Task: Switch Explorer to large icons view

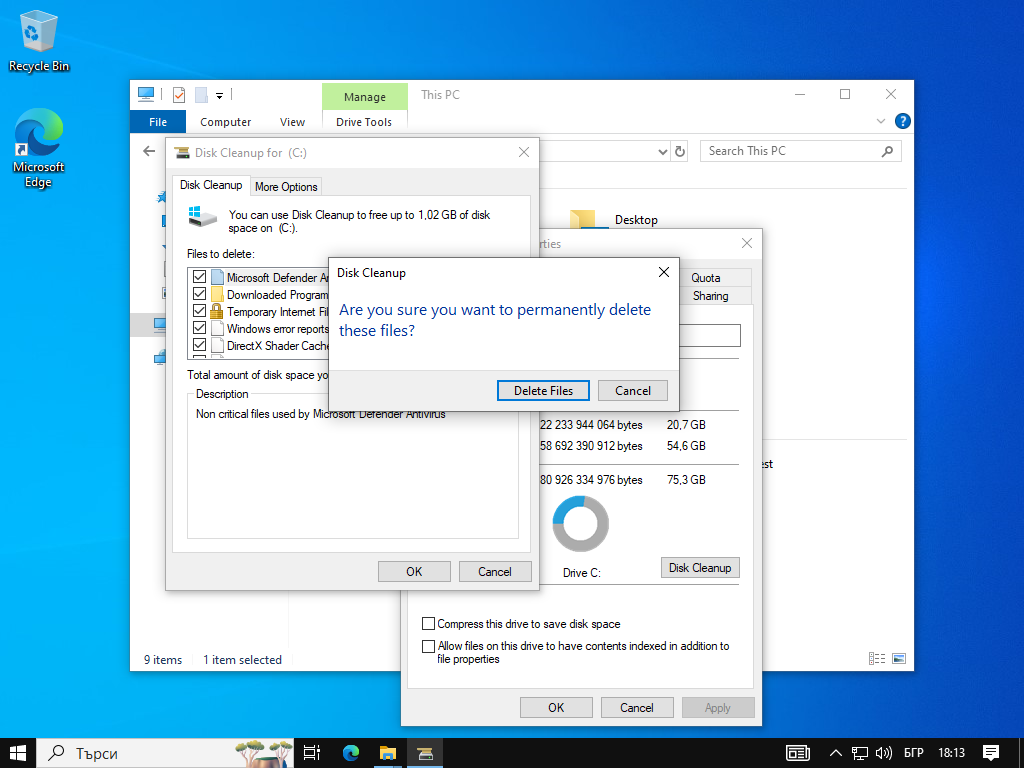Action: (x=899, y=658)
